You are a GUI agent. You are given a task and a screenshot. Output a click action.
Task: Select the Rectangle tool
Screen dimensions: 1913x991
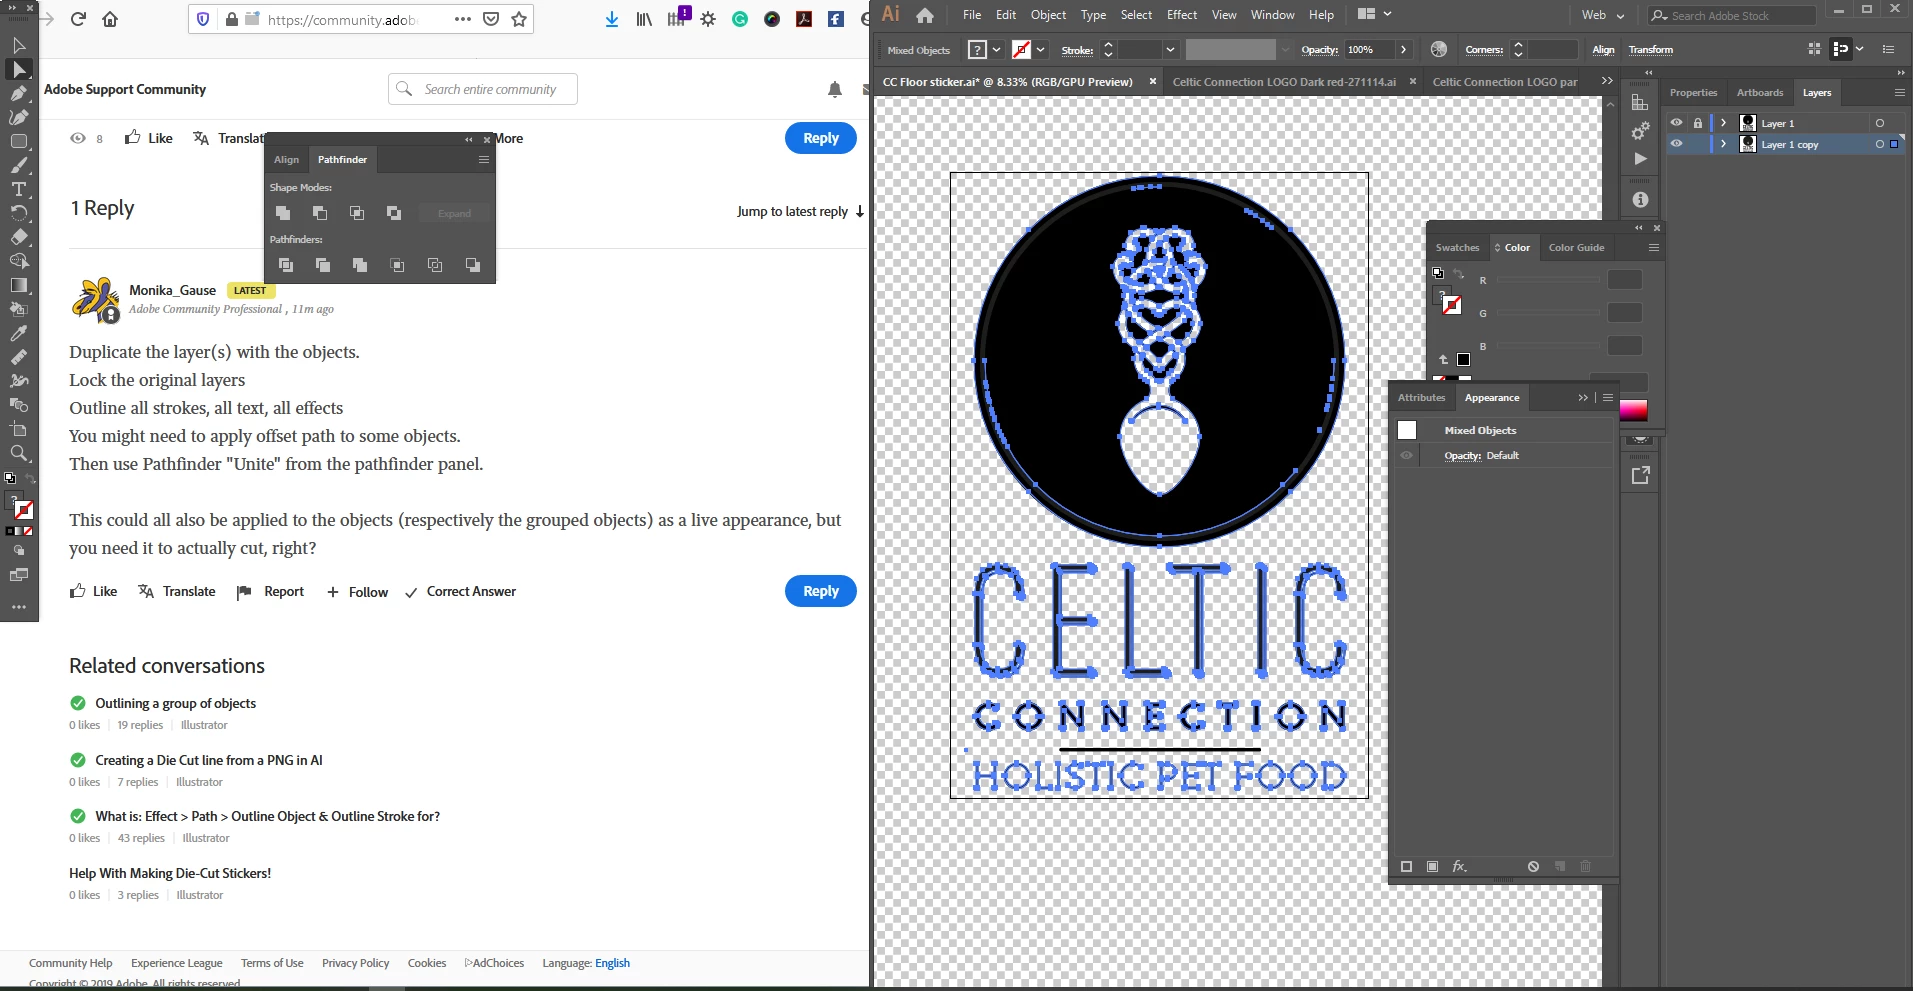19,141
